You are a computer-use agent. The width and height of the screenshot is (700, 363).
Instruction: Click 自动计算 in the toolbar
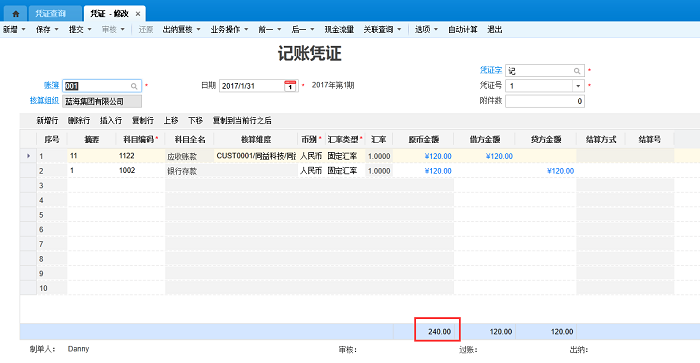(x=462, y=29)
